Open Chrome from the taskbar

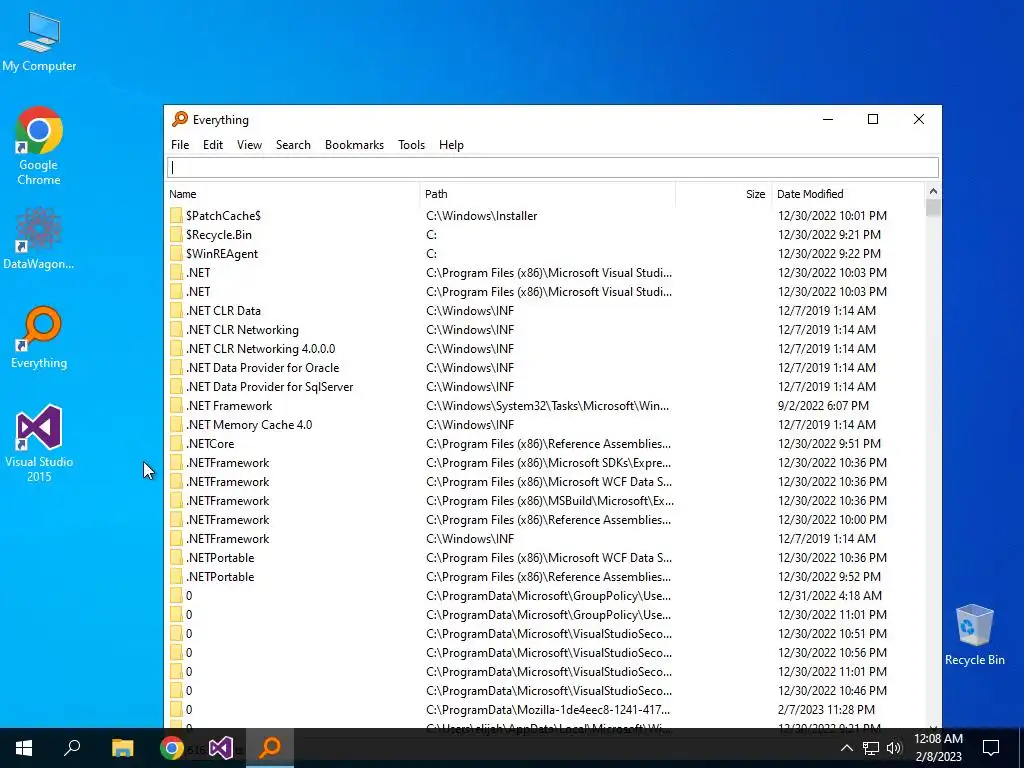point(172,748)
